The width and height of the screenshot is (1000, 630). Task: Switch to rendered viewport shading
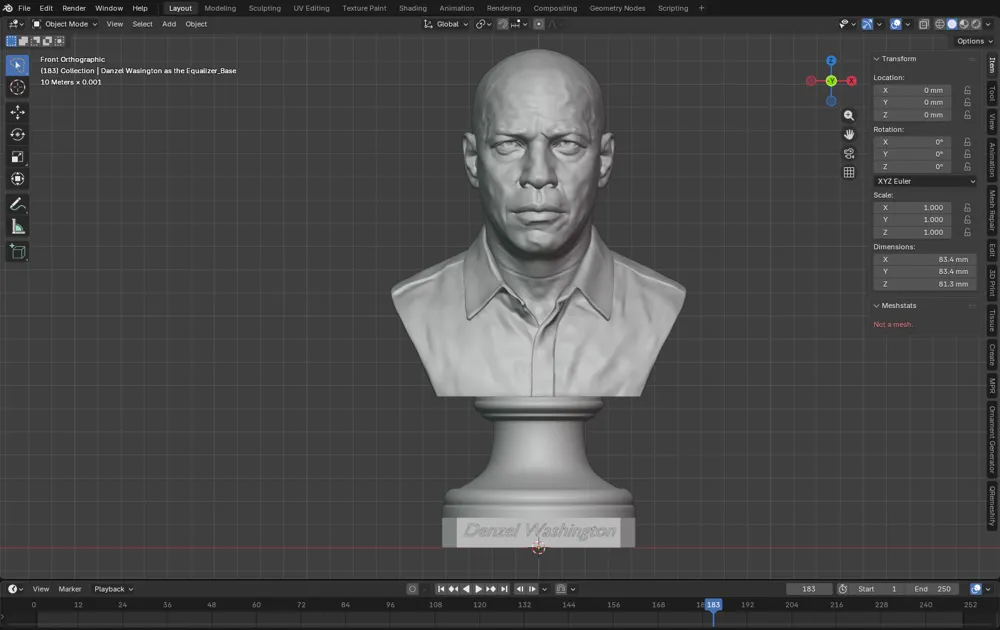976,24
